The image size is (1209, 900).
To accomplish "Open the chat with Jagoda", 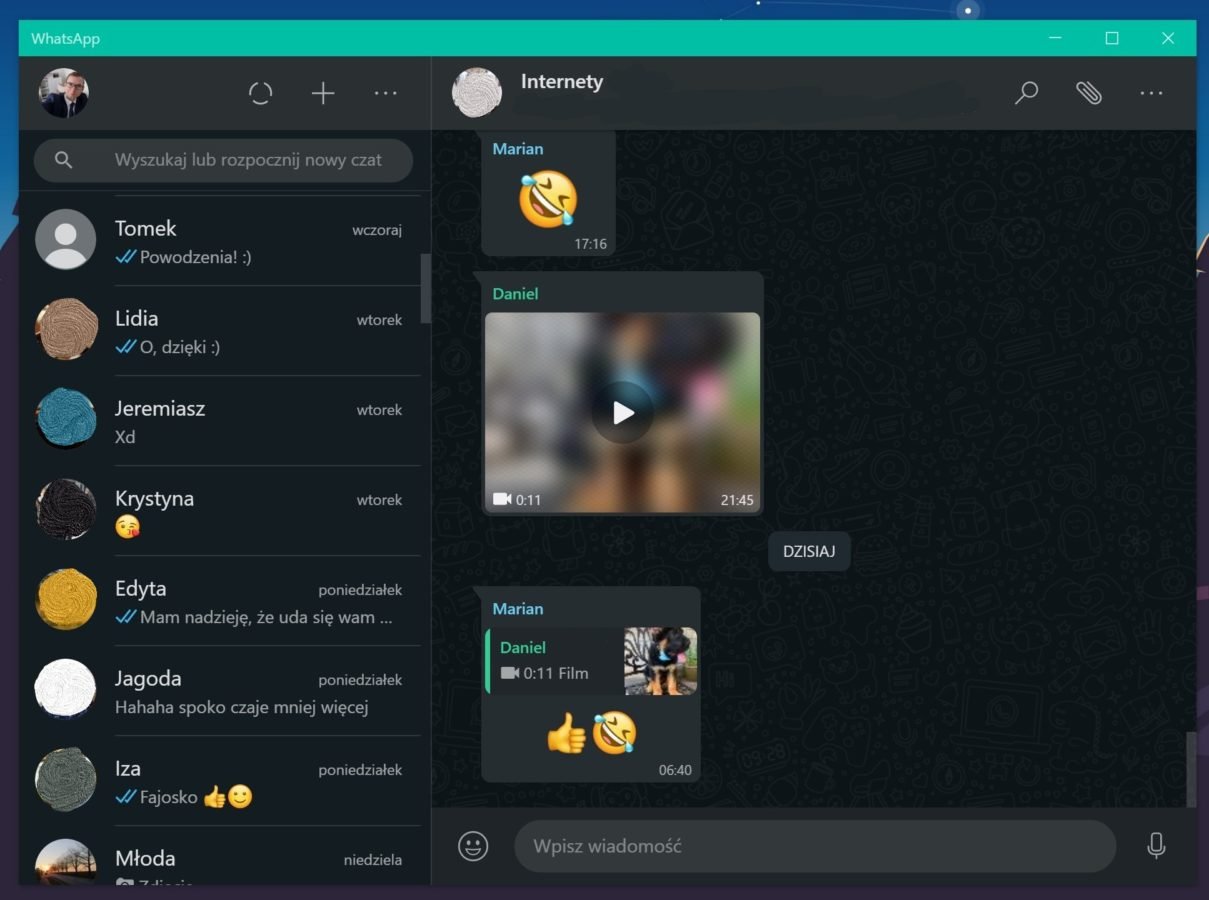I will coord(225,691).
